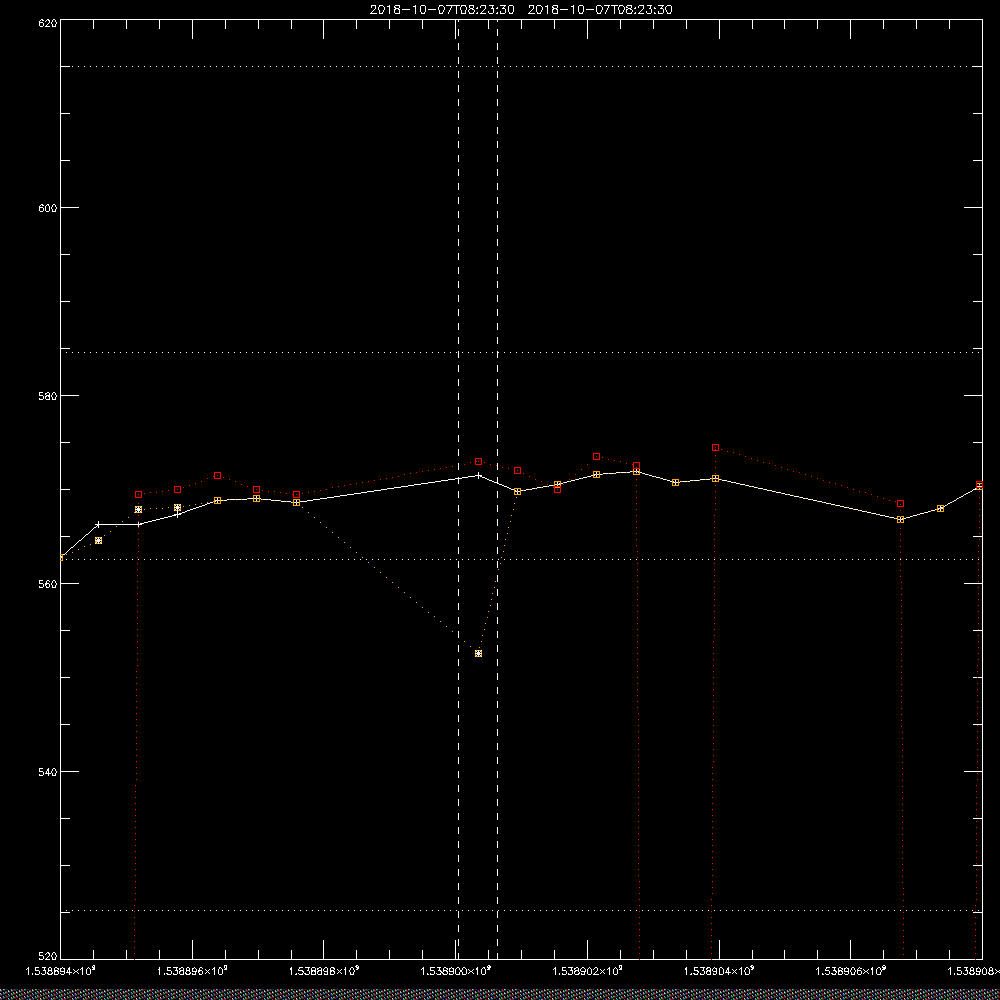The image size is (1000, 1000).
Task: Click x-axis label 1.538896×10⁹
Action: 193,971
